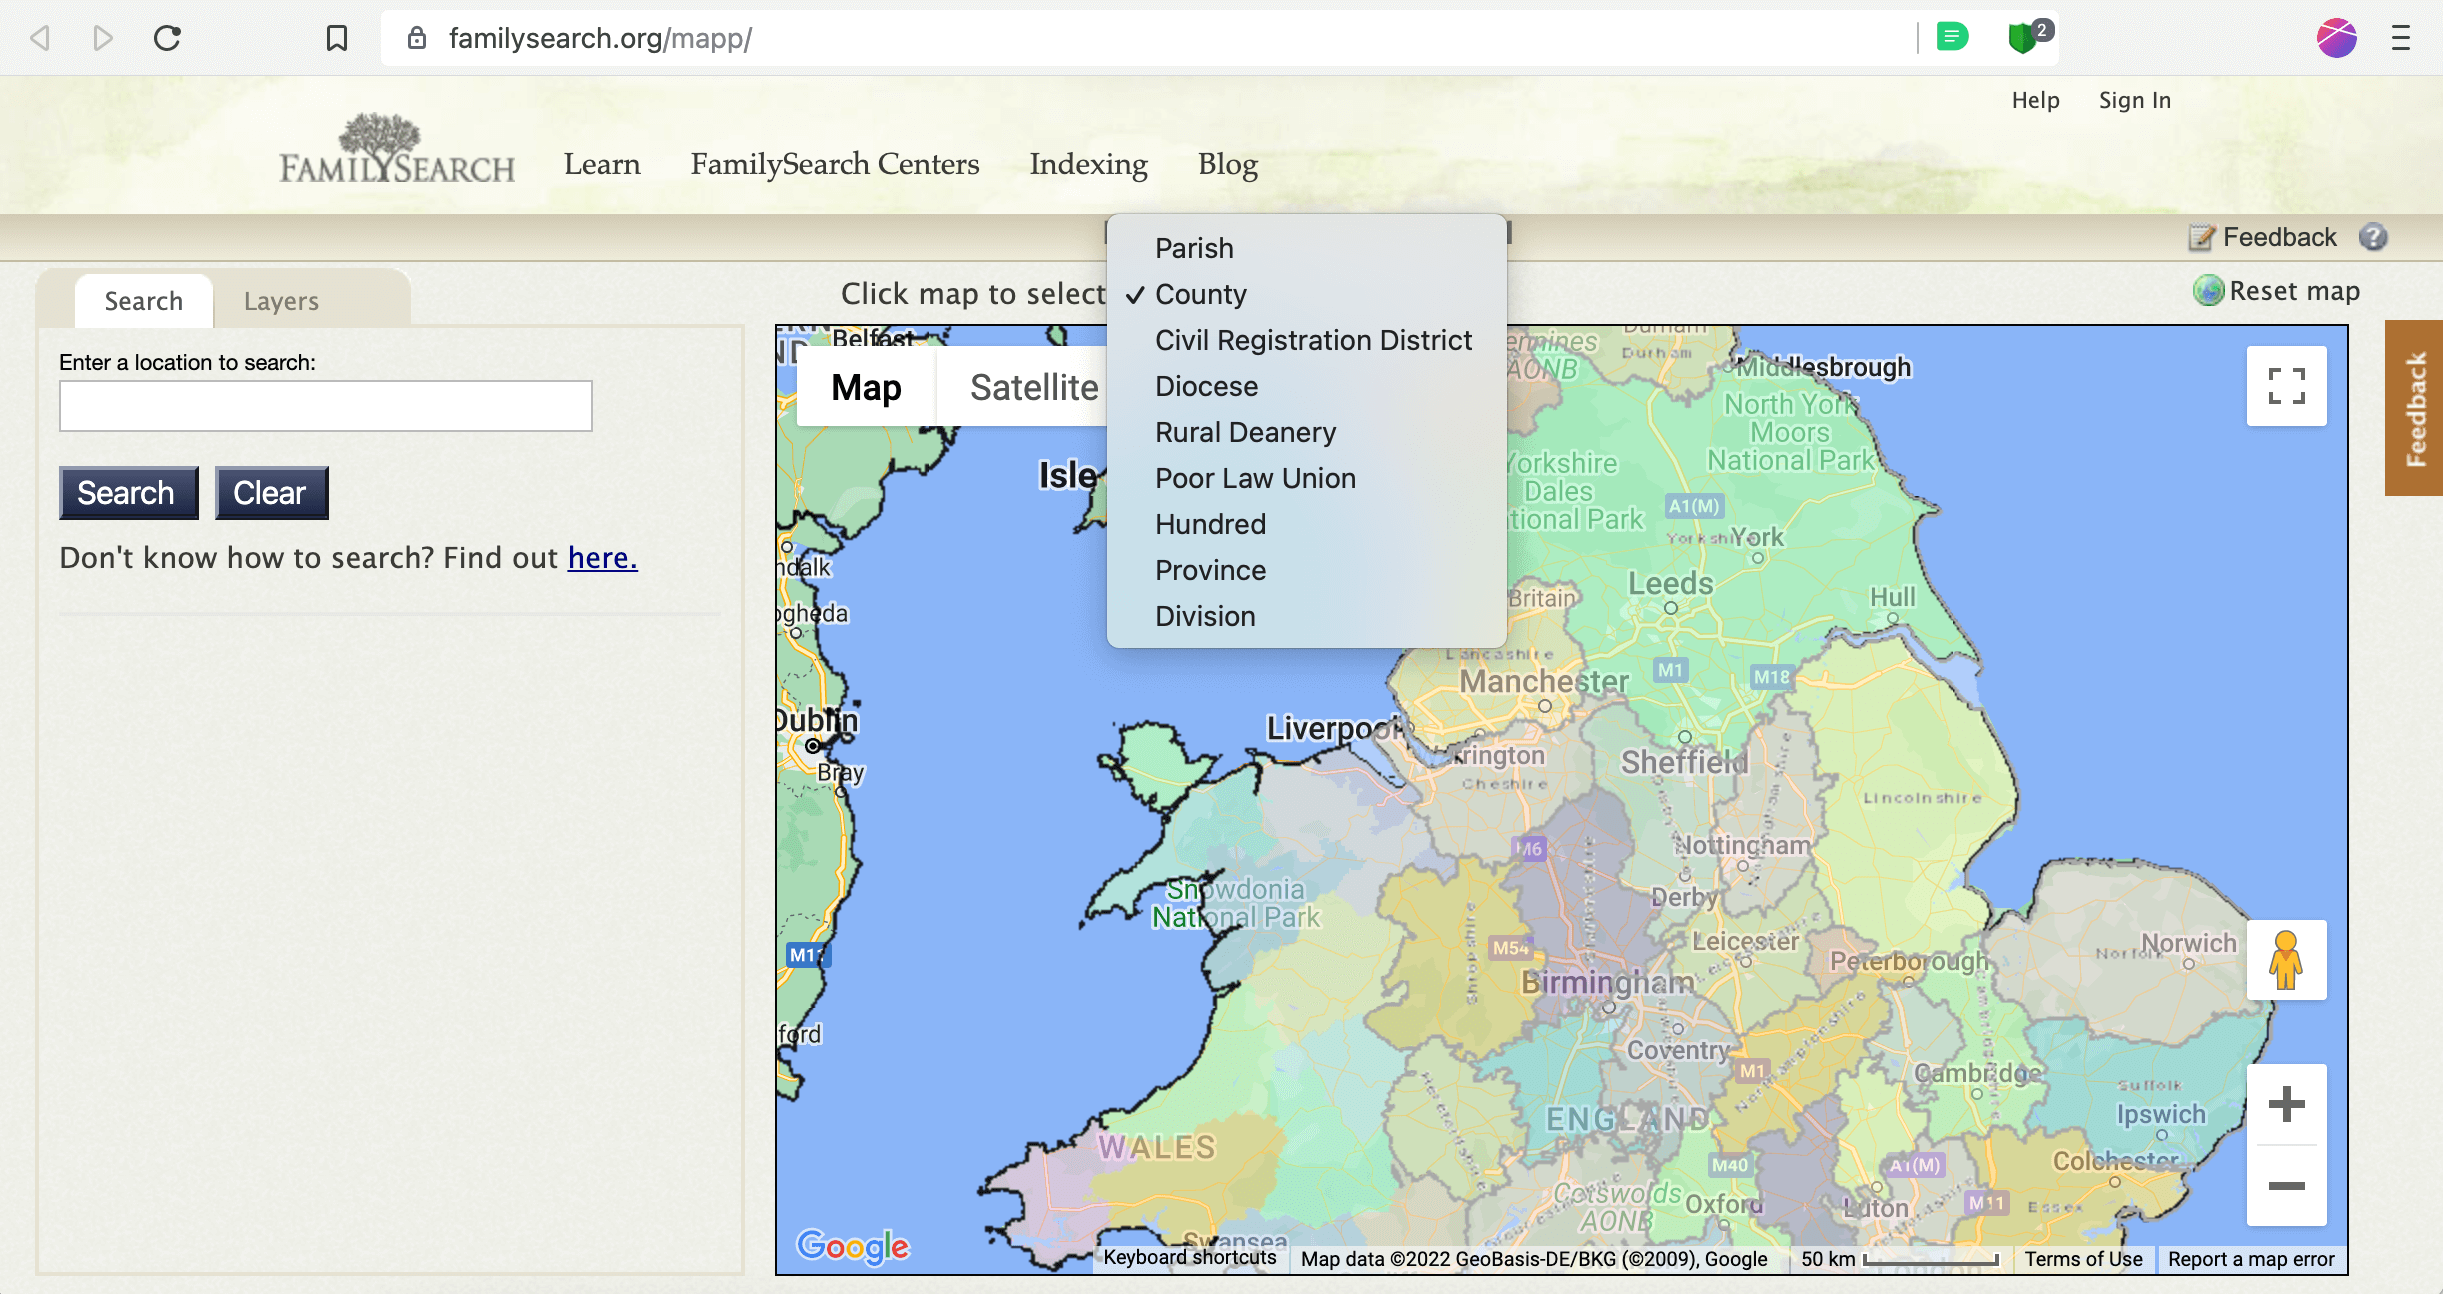Select Parish from the layer dropdown
Image resolution: width=2443 pixels, height=1294 pixels.
pos(1194,249)
